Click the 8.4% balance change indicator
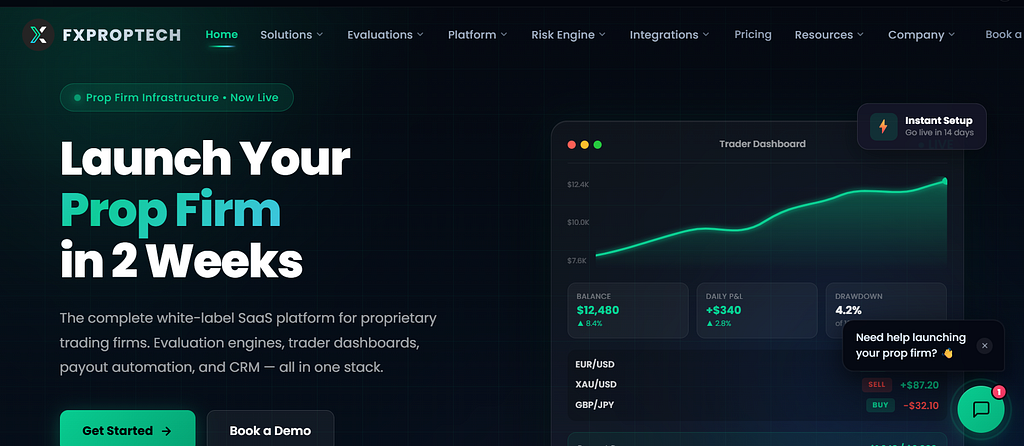Screen dimensions: 1024x446 (589, 323)
